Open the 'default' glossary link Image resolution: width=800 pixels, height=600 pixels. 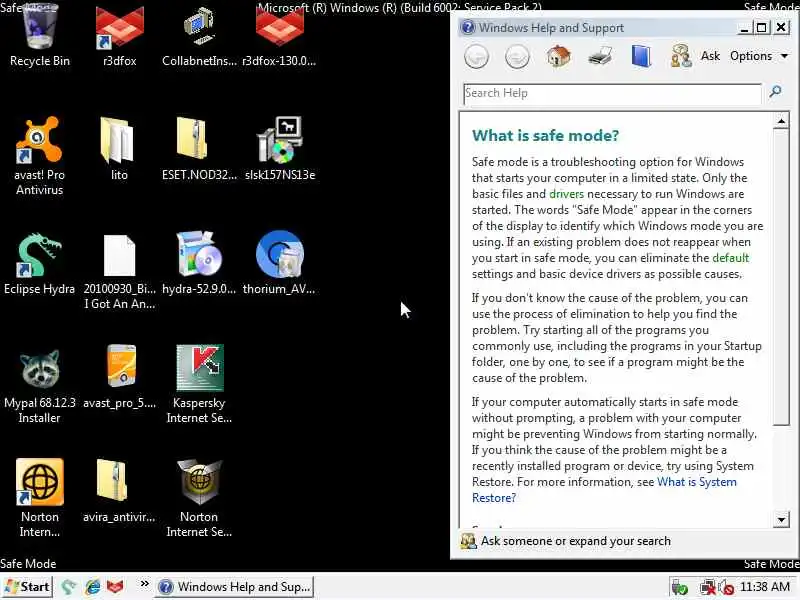coord(731,258)
